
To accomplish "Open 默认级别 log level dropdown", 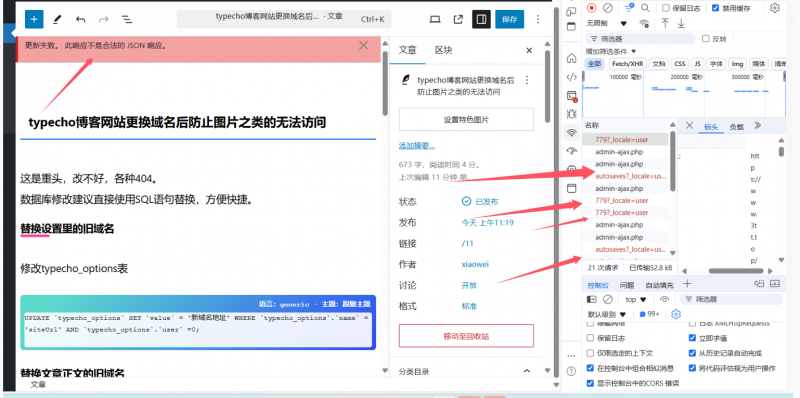I will click(x=607, y=314).
